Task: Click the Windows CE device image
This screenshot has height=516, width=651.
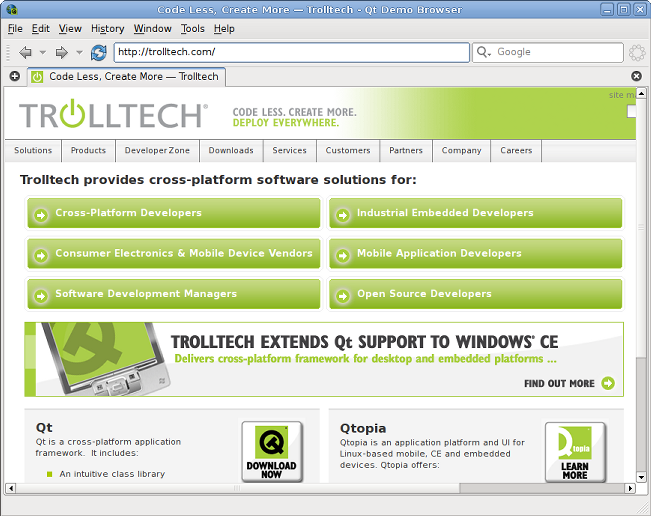Action: click(106, 359)
